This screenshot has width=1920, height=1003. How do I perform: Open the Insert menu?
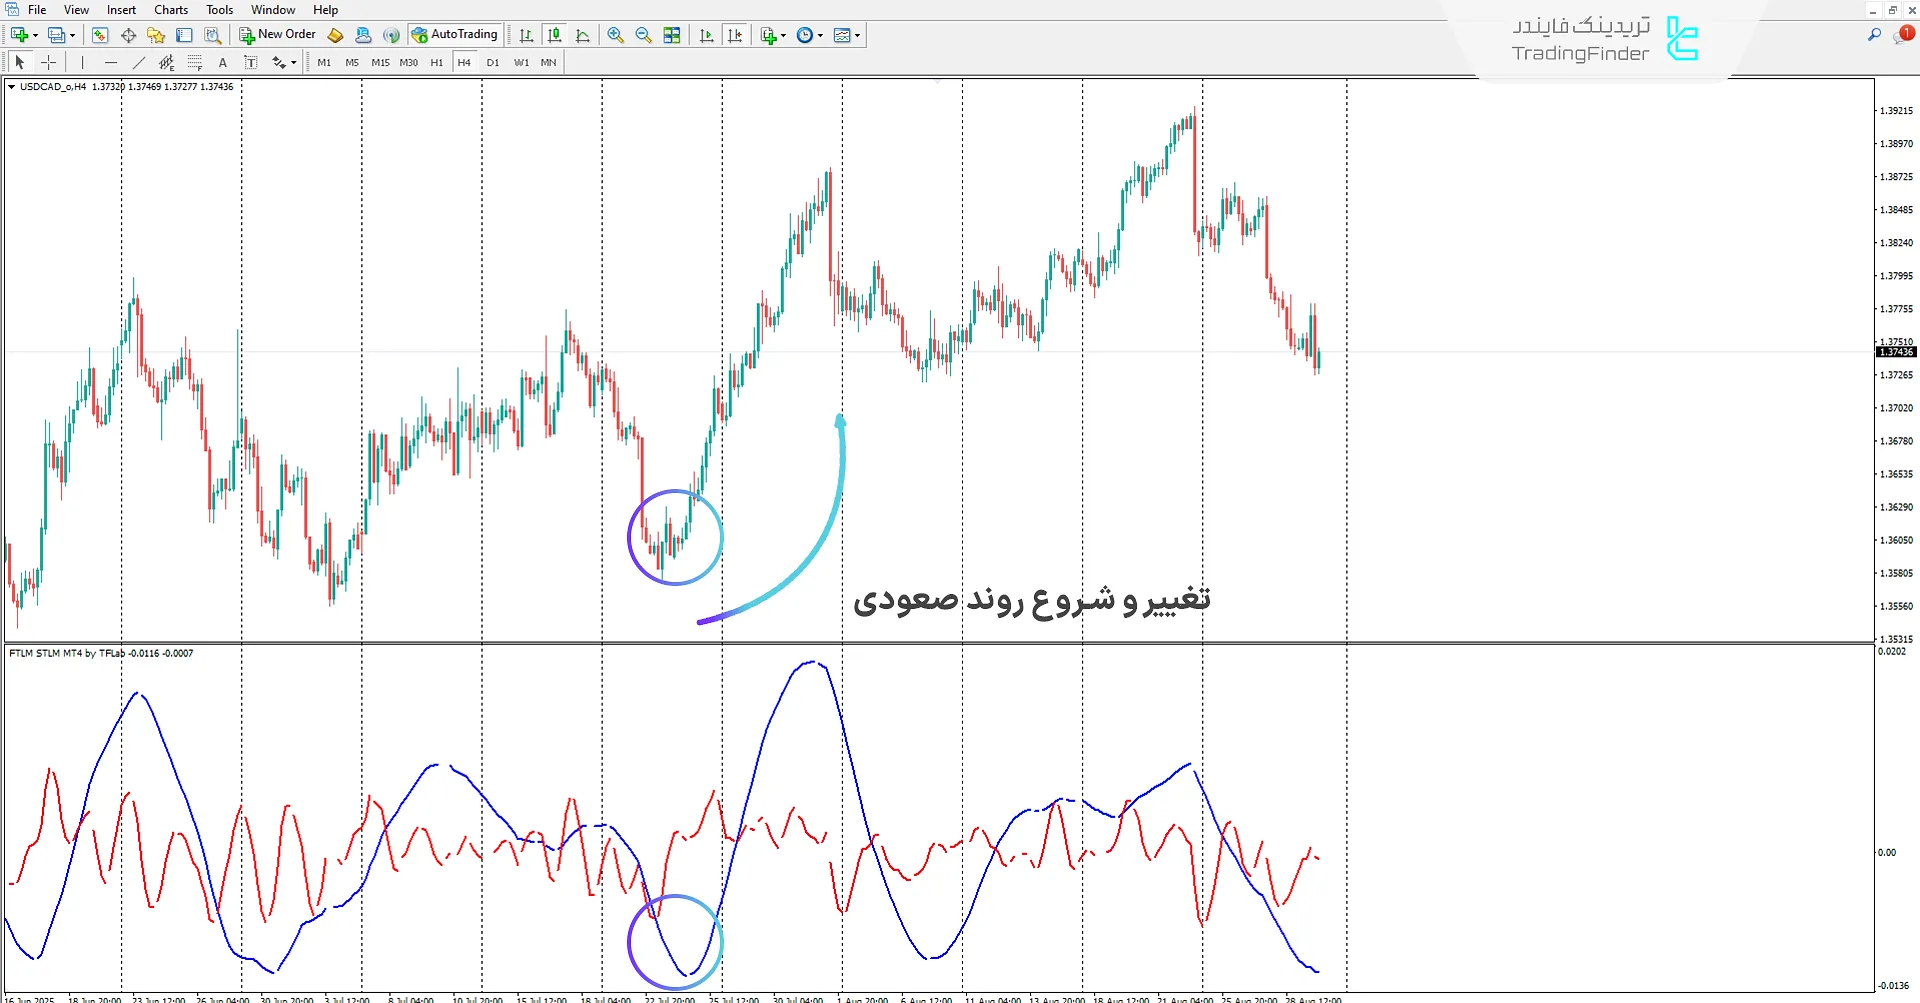tap(121, 10)
